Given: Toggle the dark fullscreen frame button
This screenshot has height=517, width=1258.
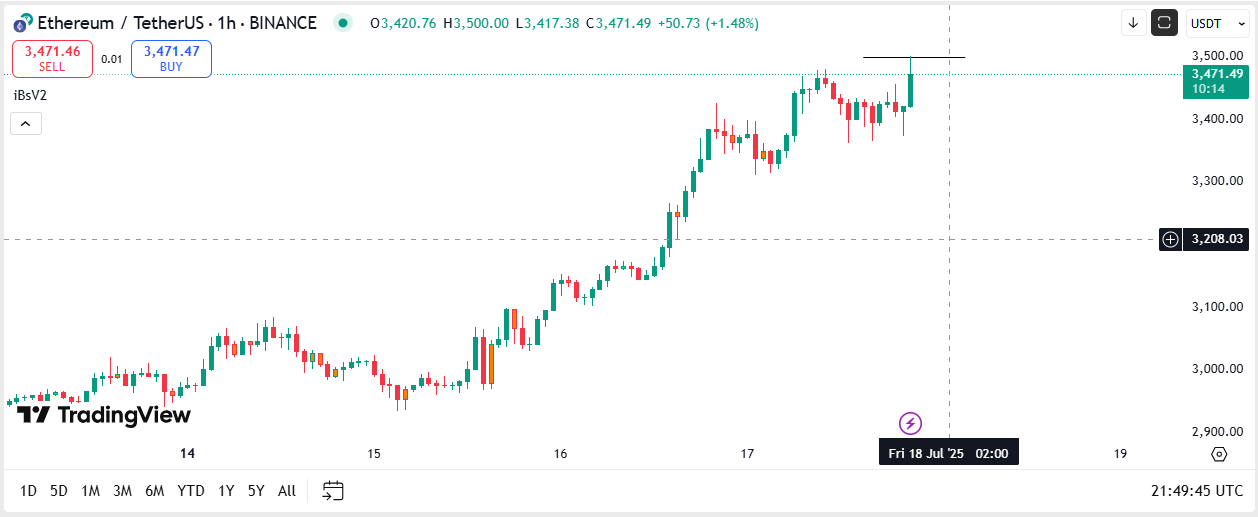Looking at the screenshot, I should tap(1164, 23).
